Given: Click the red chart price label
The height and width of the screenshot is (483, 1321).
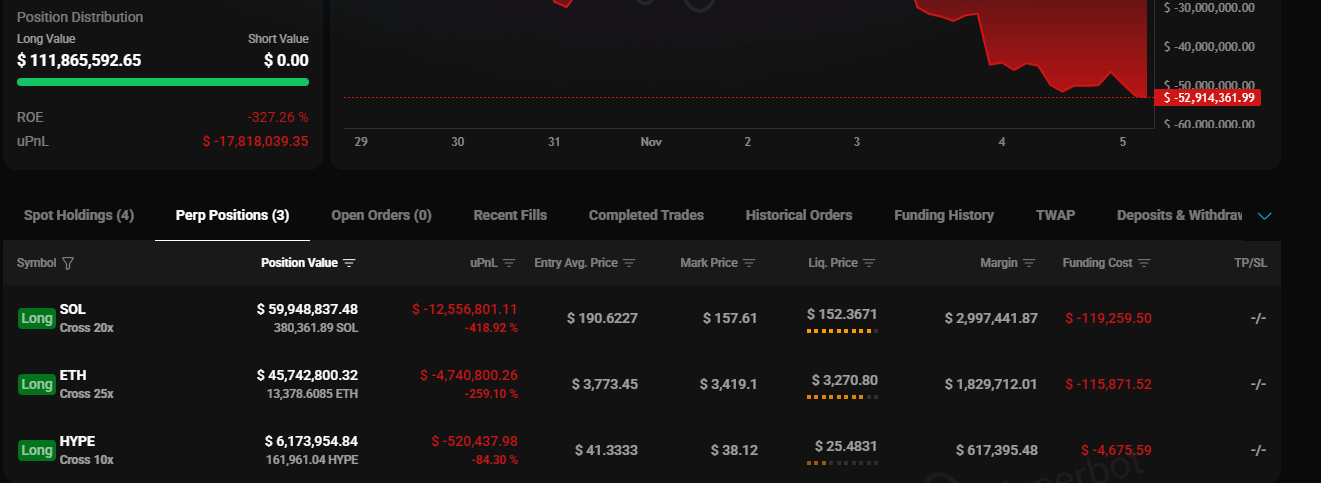Looking at the screenshot, I should click(1207, 97).
